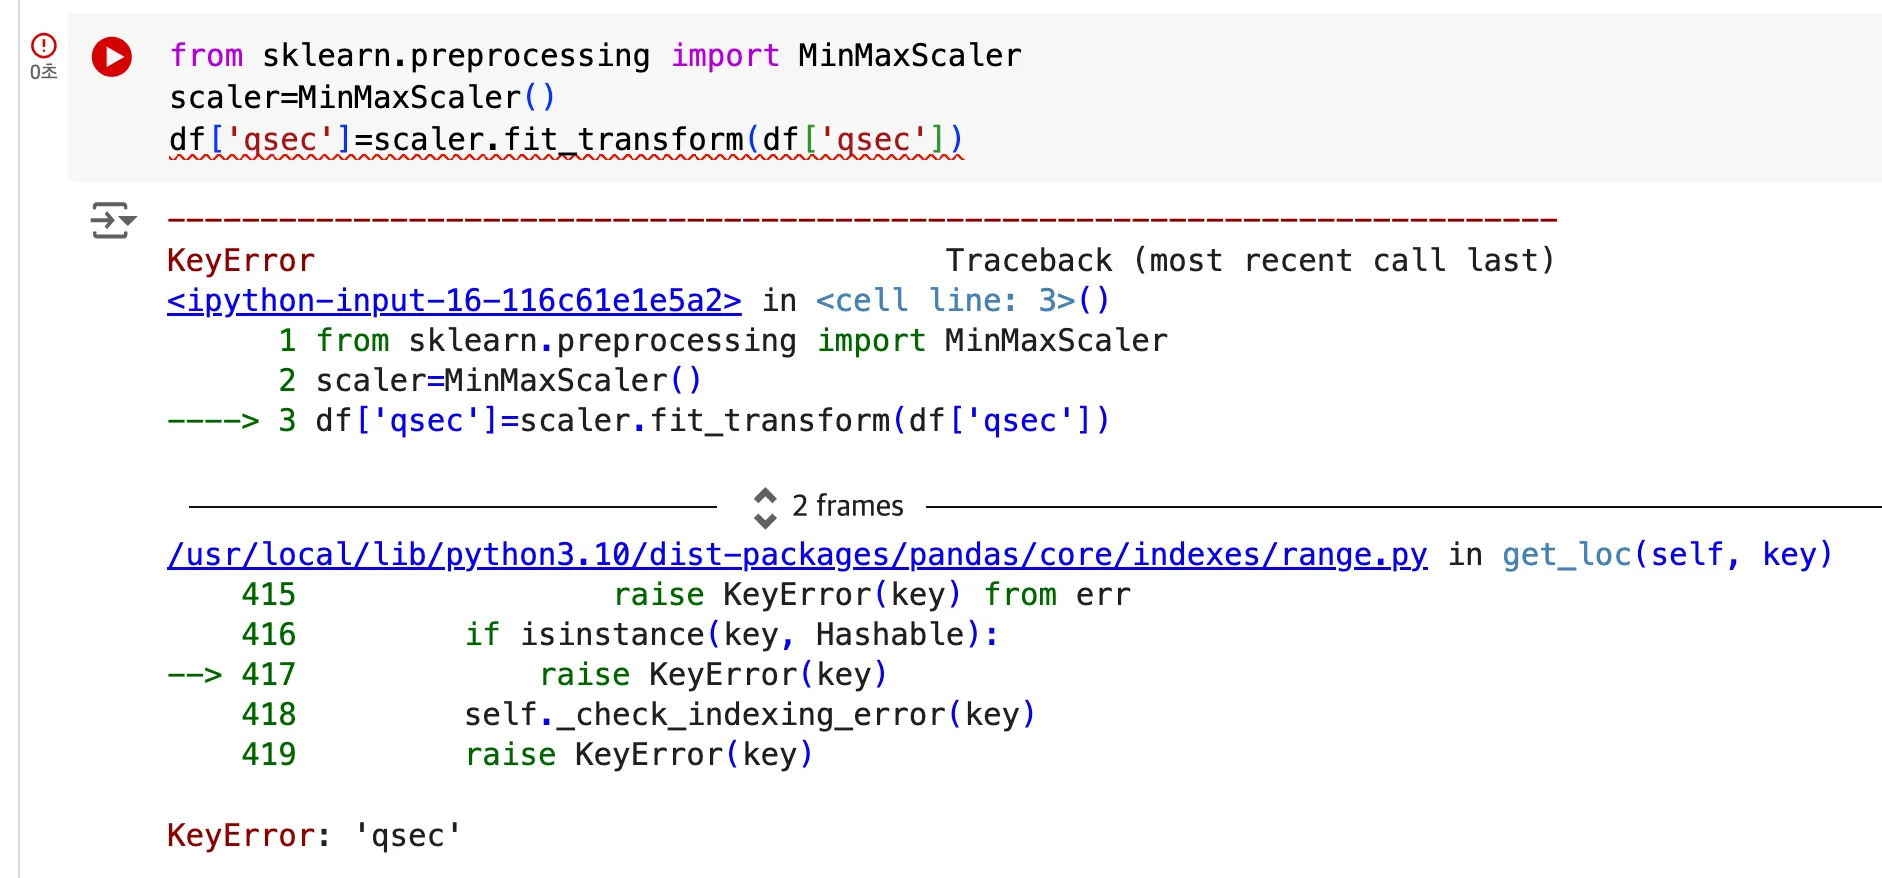This screenshot has width=1882, height=878.
Task: Select the final "KeyError: 'qsec'" message
Action: coord(314,835)
